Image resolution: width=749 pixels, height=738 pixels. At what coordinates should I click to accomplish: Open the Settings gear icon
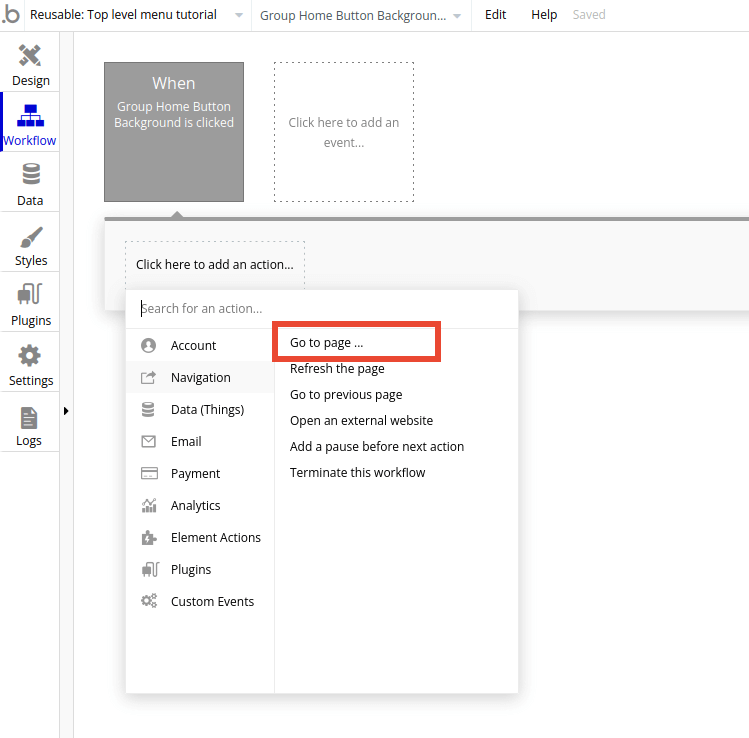[30, 357]
